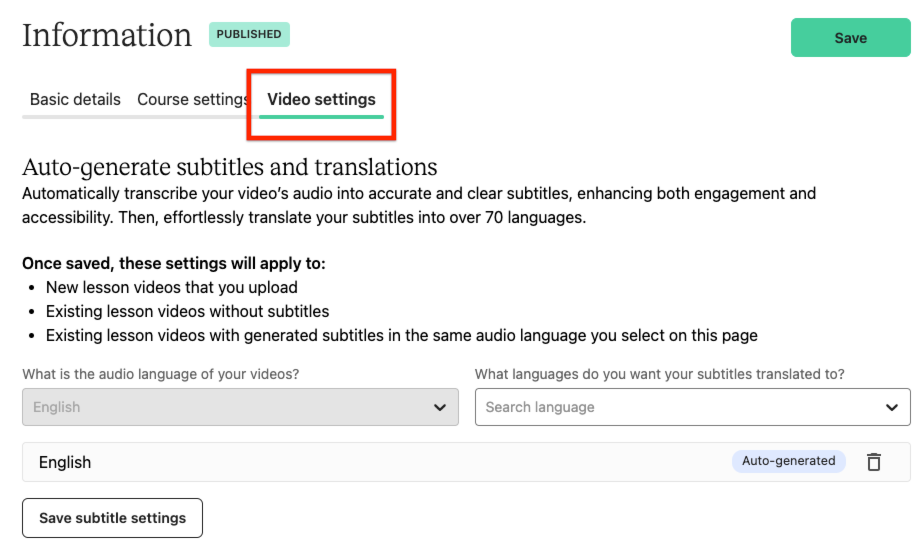The image size is (924, 556).
Task: Delete the English auto-generated subtitle
Action: [873, 462]
